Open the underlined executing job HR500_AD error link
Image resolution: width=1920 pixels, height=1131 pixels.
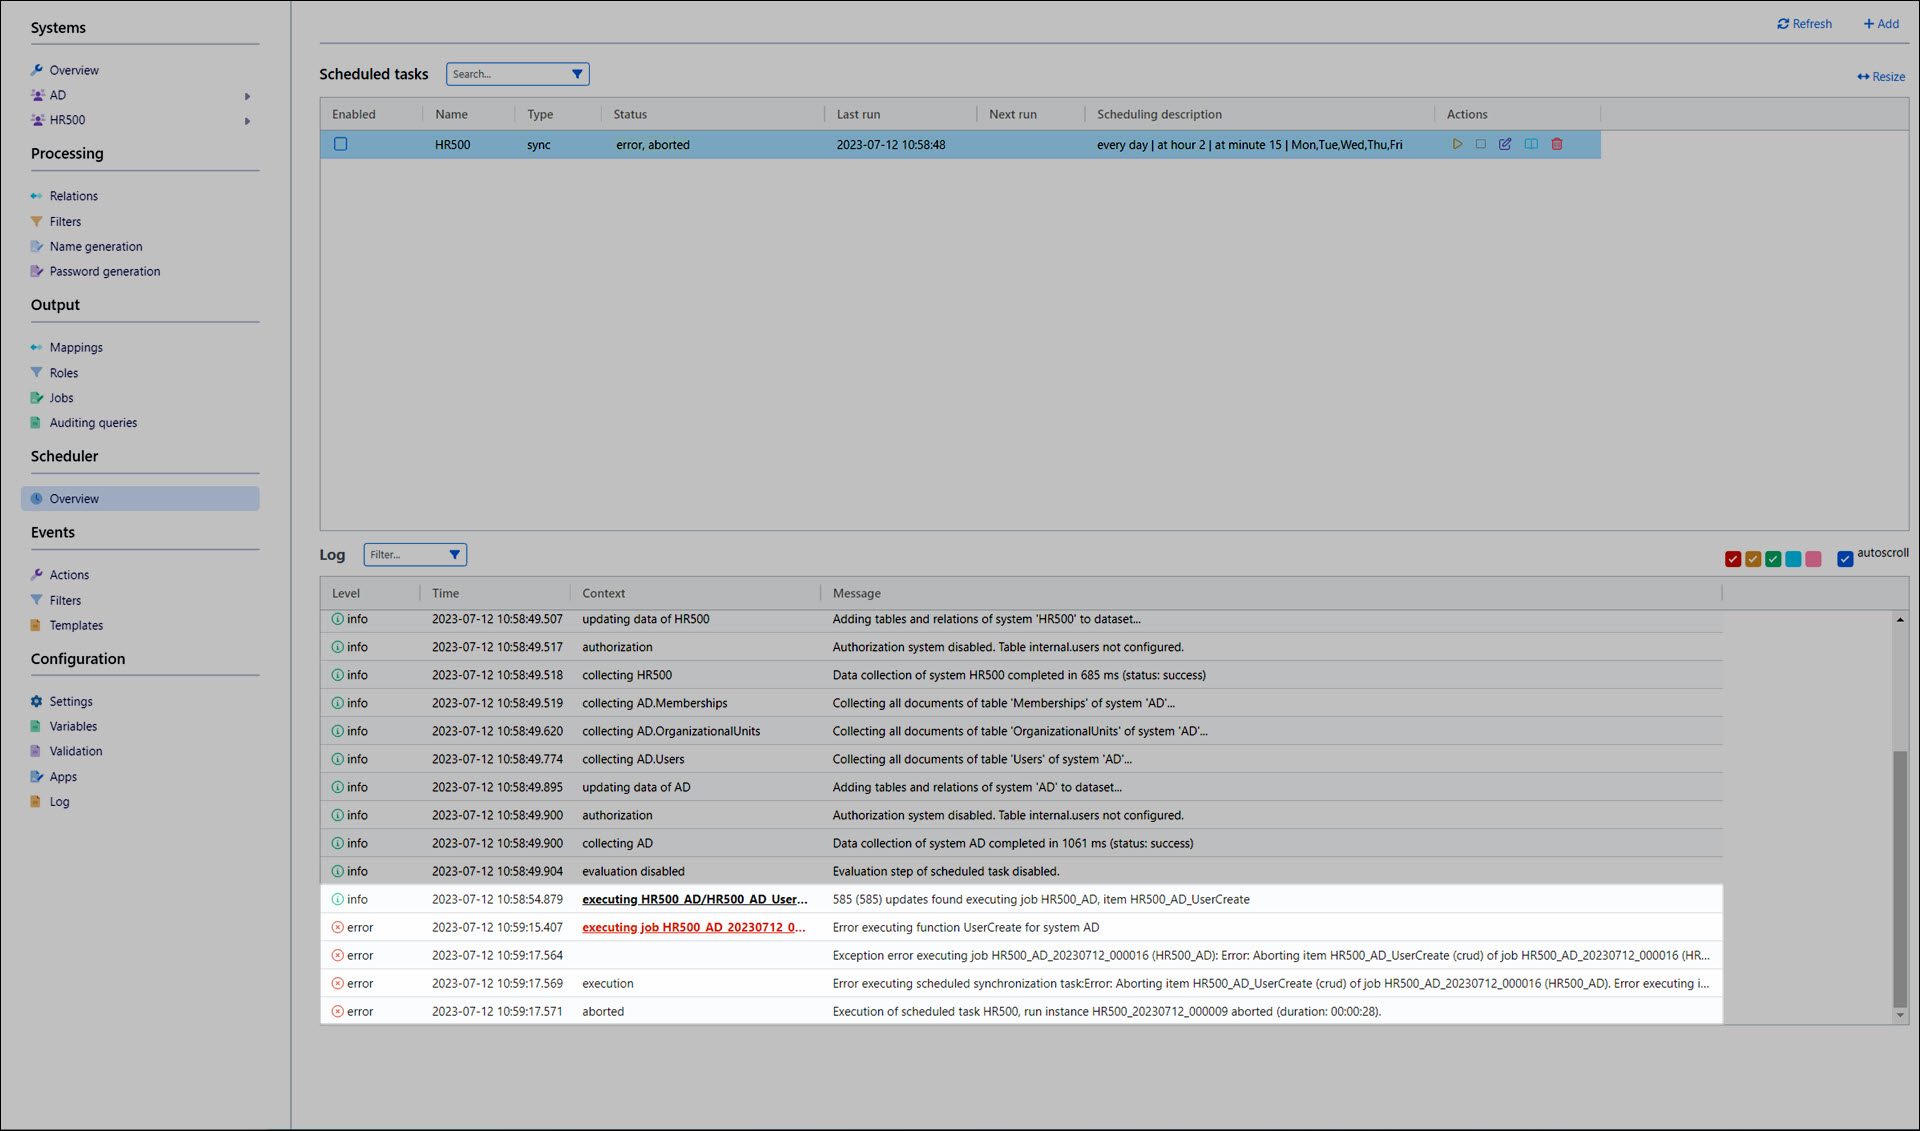point(693,927)
